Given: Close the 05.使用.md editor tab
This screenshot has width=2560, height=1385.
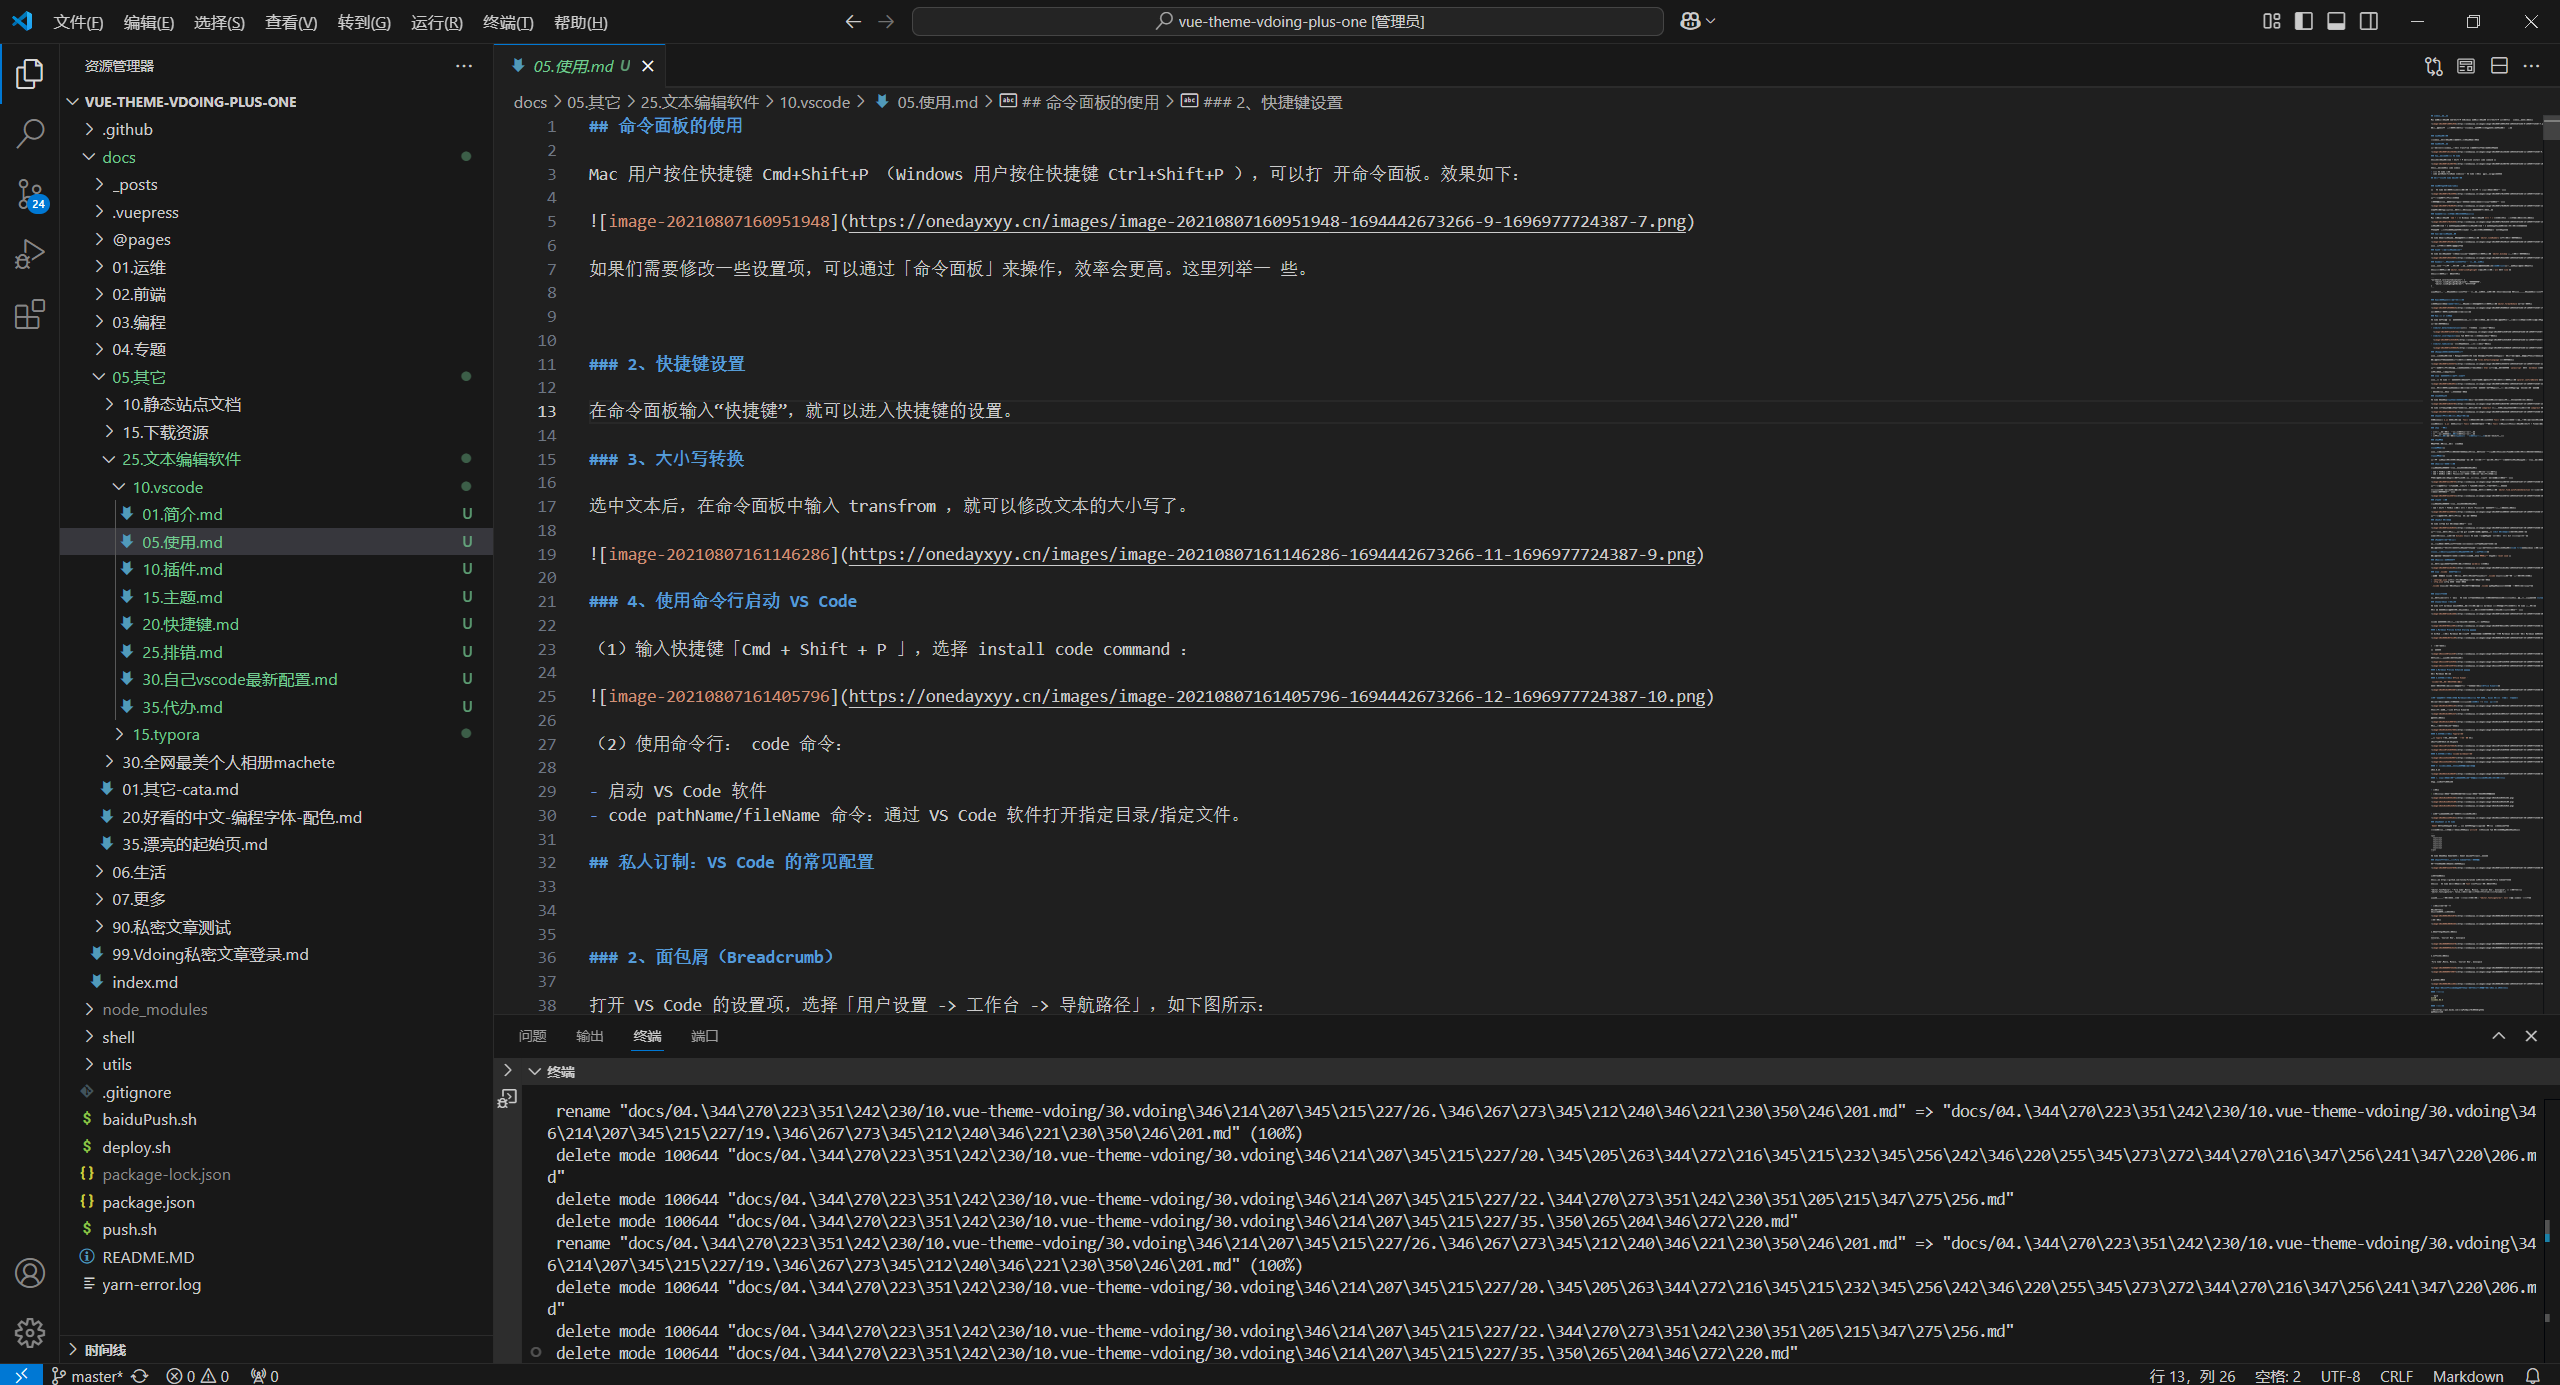Looking at the screenshot, I should click(x=648, y=66).
